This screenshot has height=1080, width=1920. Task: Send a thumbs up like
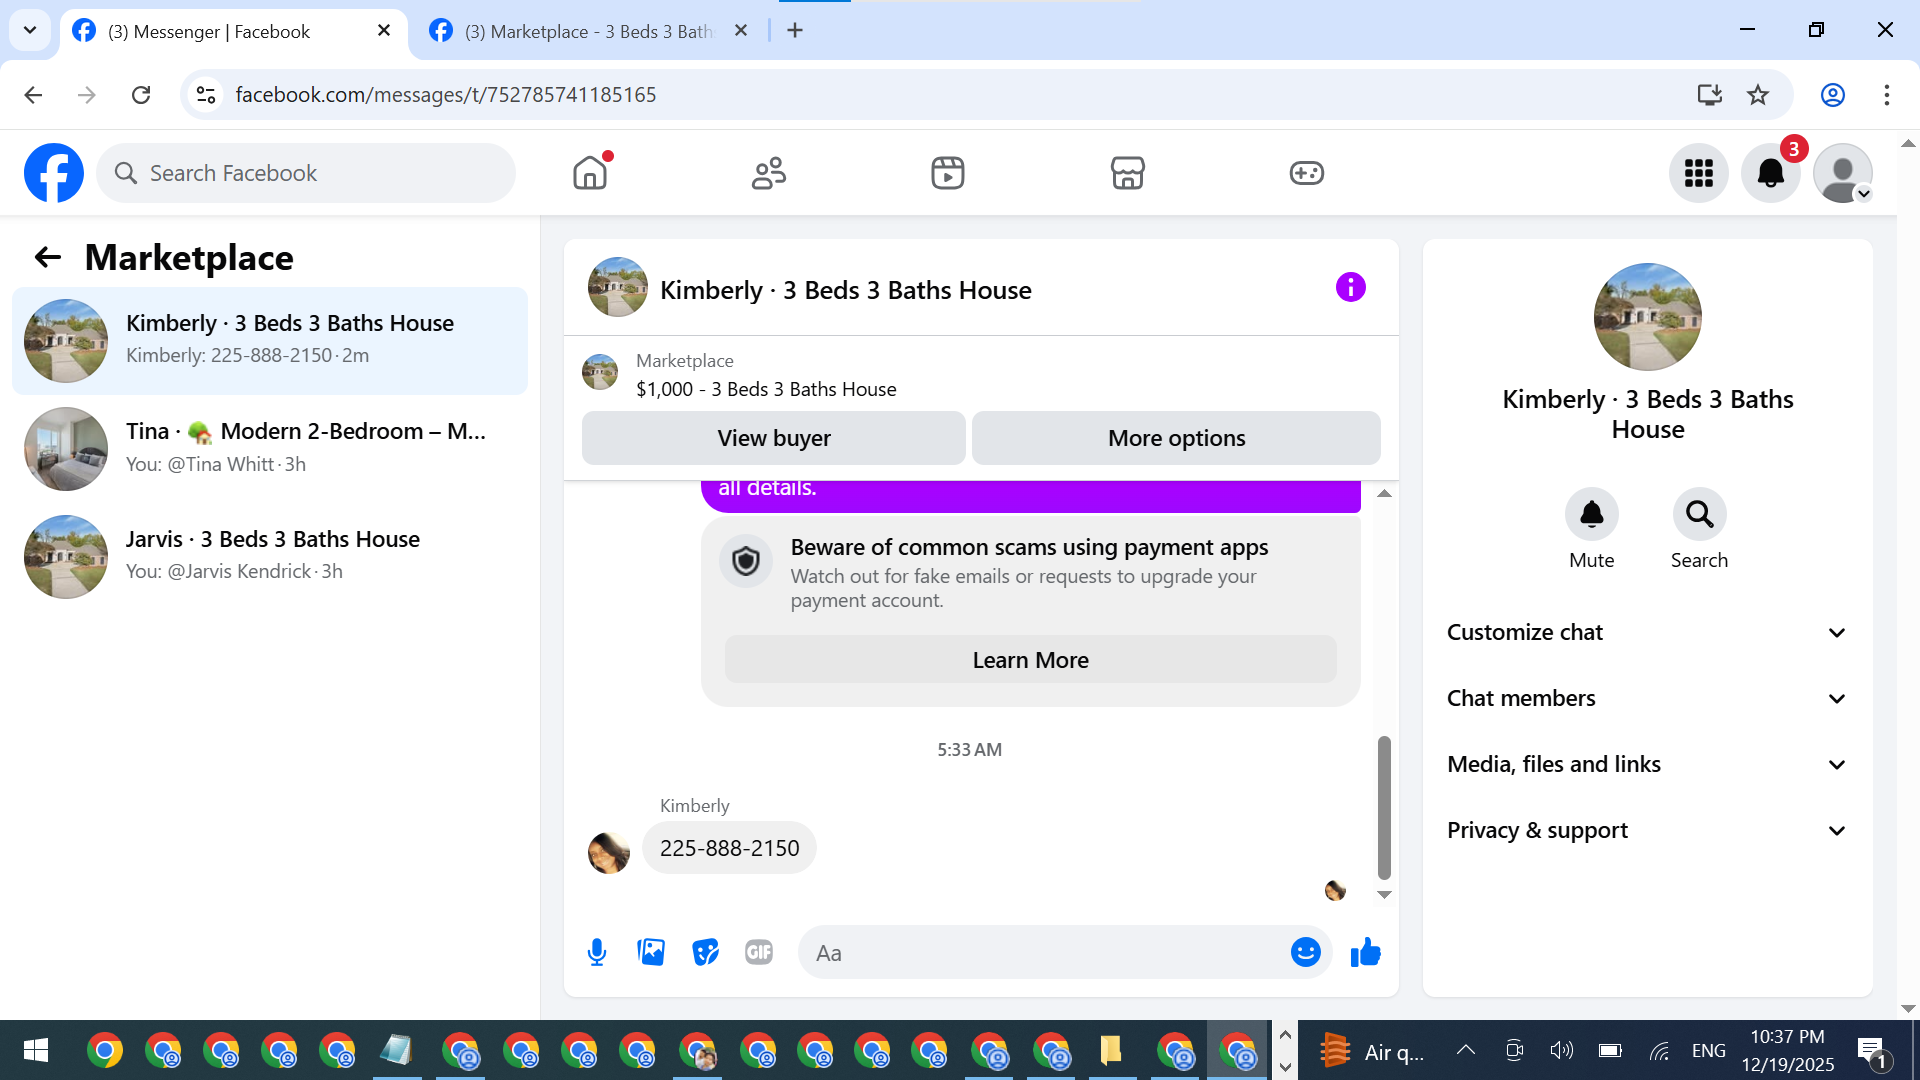point(1365,952)
